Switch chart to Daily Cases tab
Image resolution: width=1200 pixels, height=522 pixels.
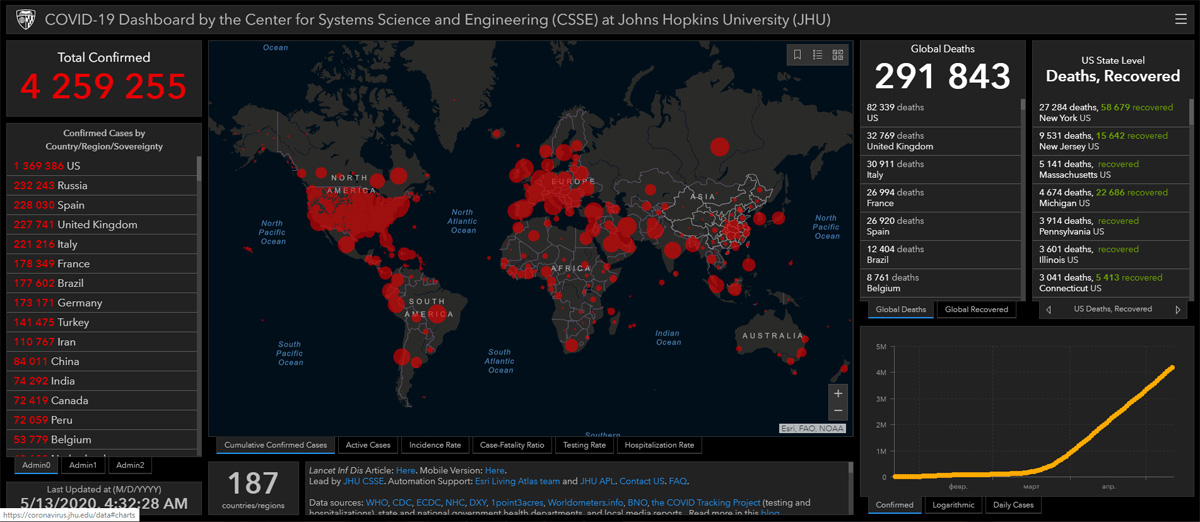(1014, 505)
